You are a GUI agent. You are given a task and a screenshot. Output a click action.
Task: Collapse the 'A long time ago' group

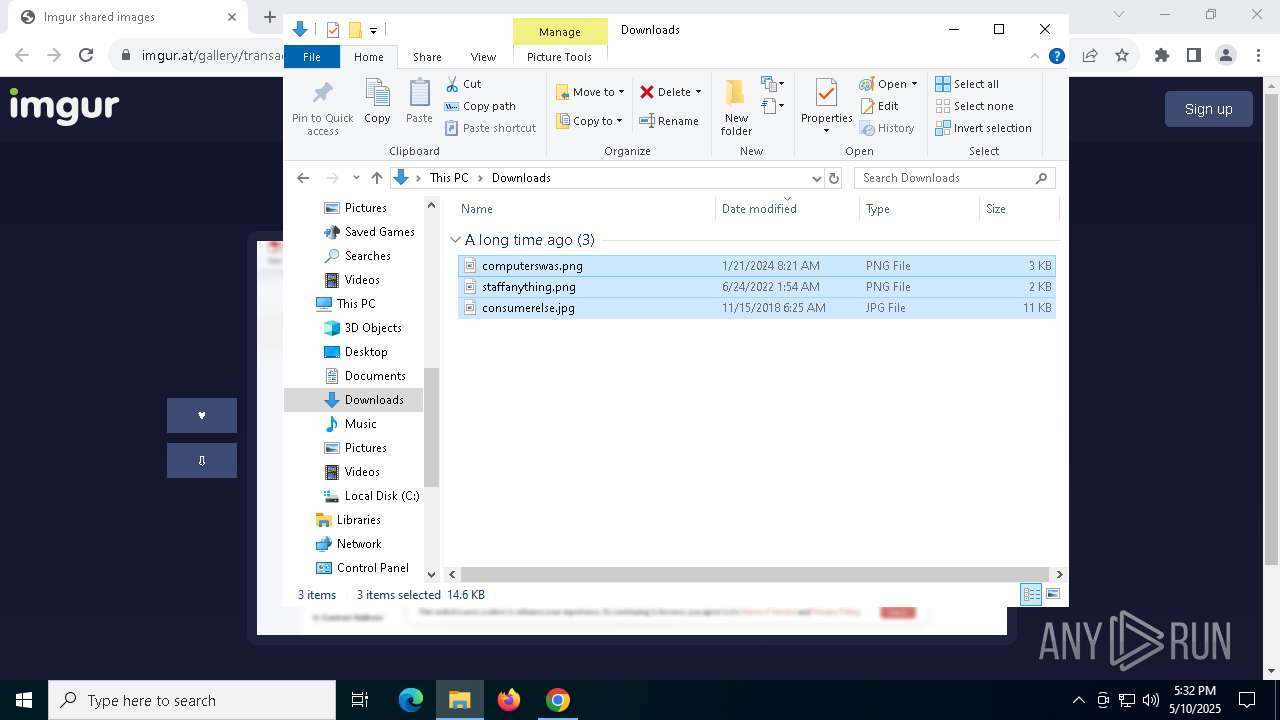pos(456,240)
